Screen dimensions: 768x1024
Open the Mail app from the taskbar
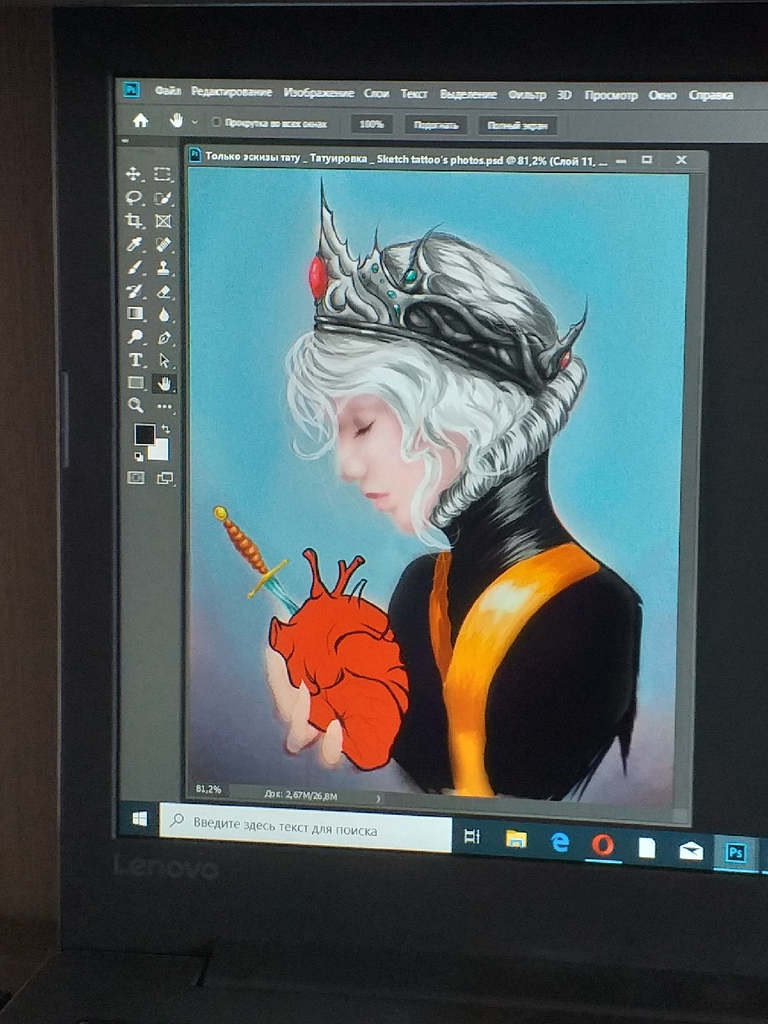690,850
